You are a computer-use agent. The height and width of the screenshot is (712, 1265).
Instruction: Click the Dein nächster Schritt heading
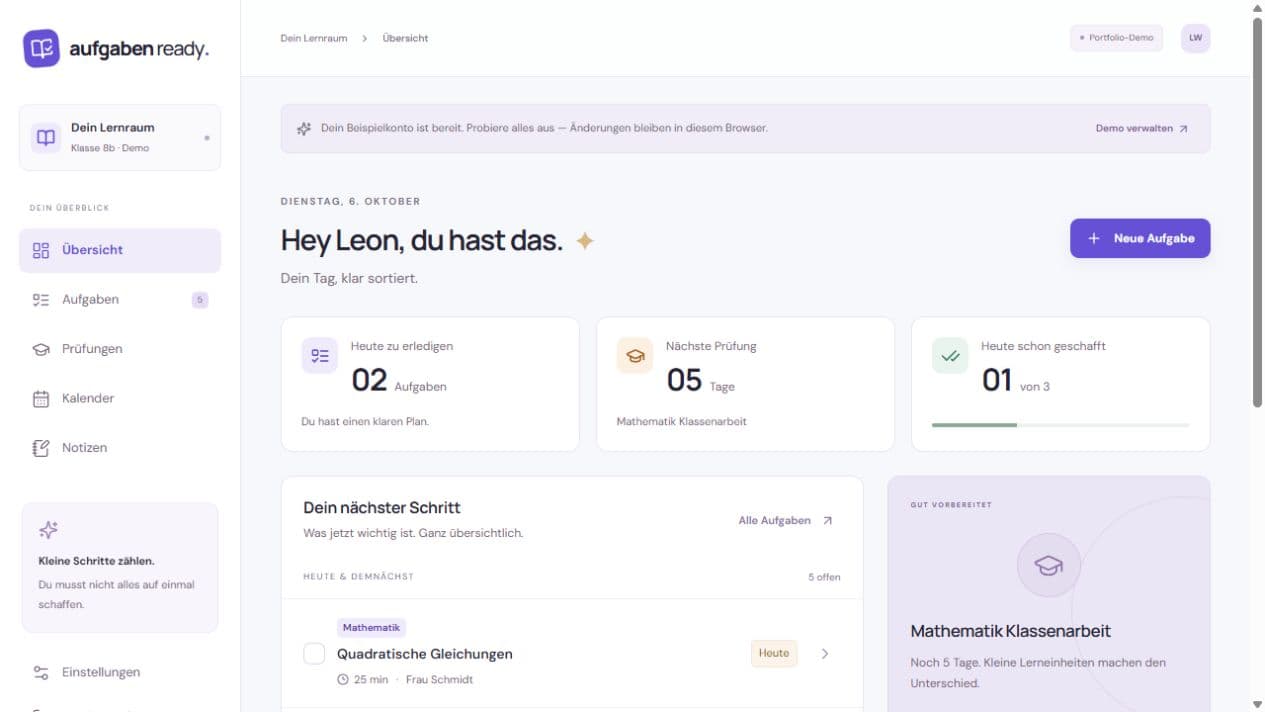pos(382,508)
